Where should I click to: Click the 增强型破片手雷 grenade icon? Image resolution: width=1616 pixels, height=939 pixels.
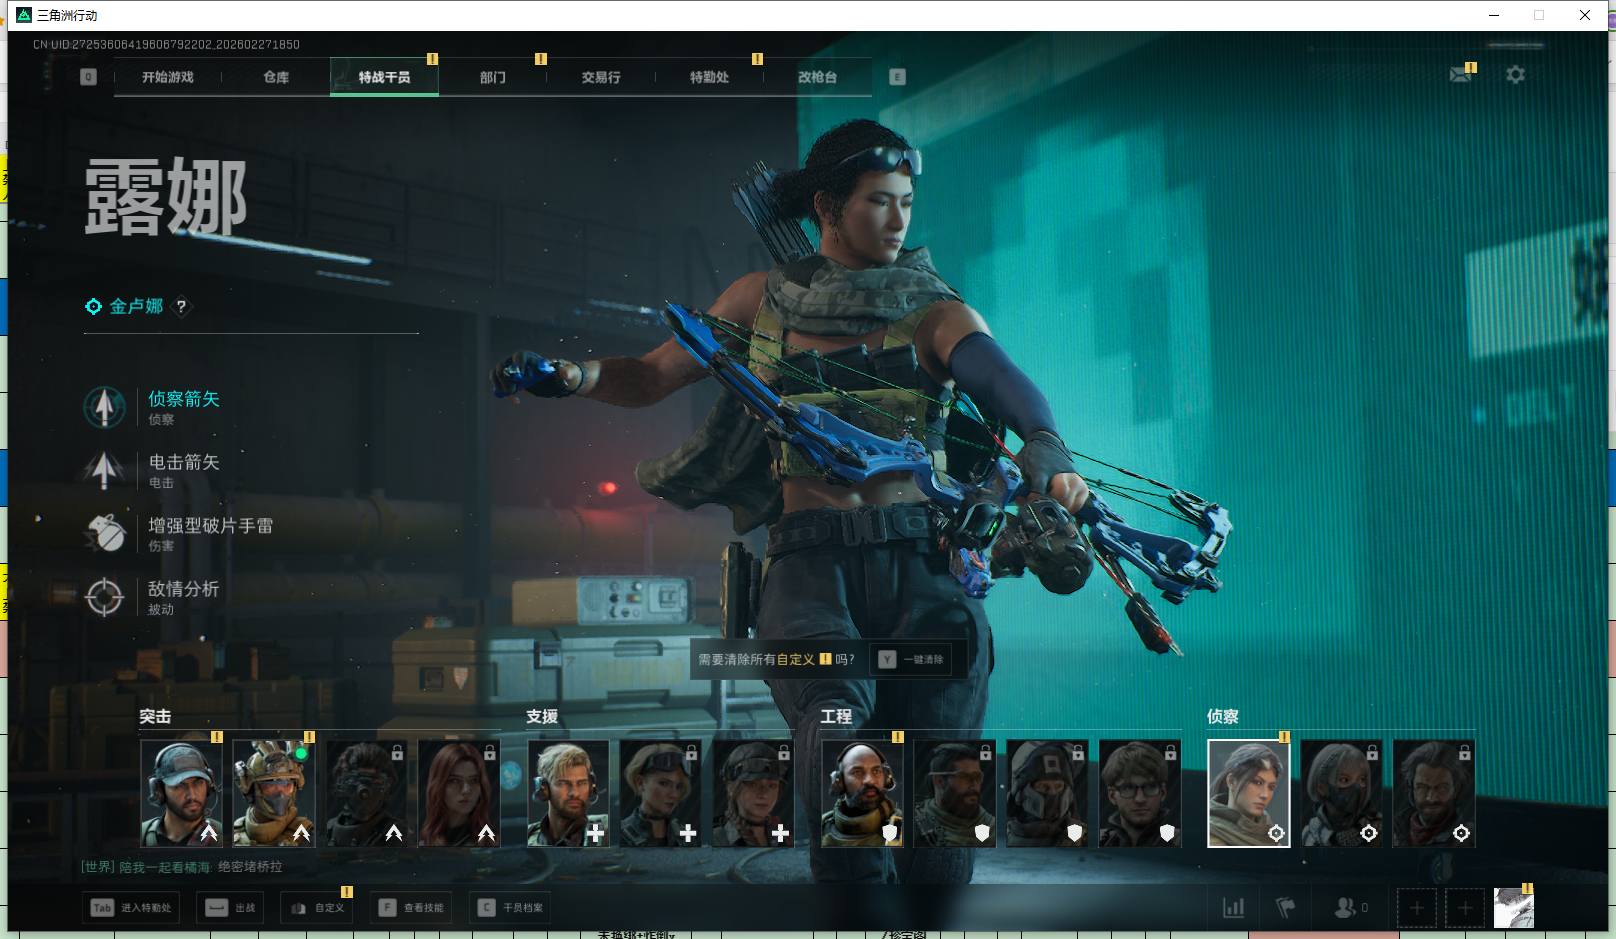pyautogui.click(x=105, y=533)
